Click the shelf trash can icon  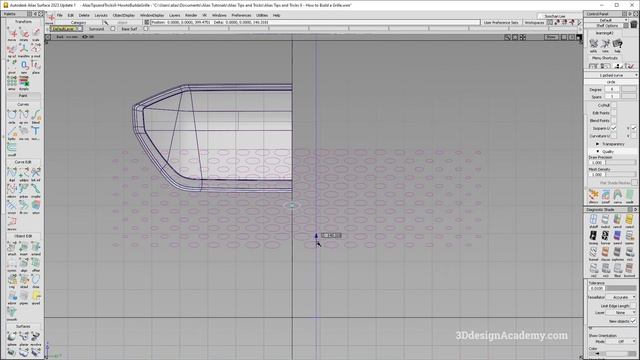[x=633, y=25]
